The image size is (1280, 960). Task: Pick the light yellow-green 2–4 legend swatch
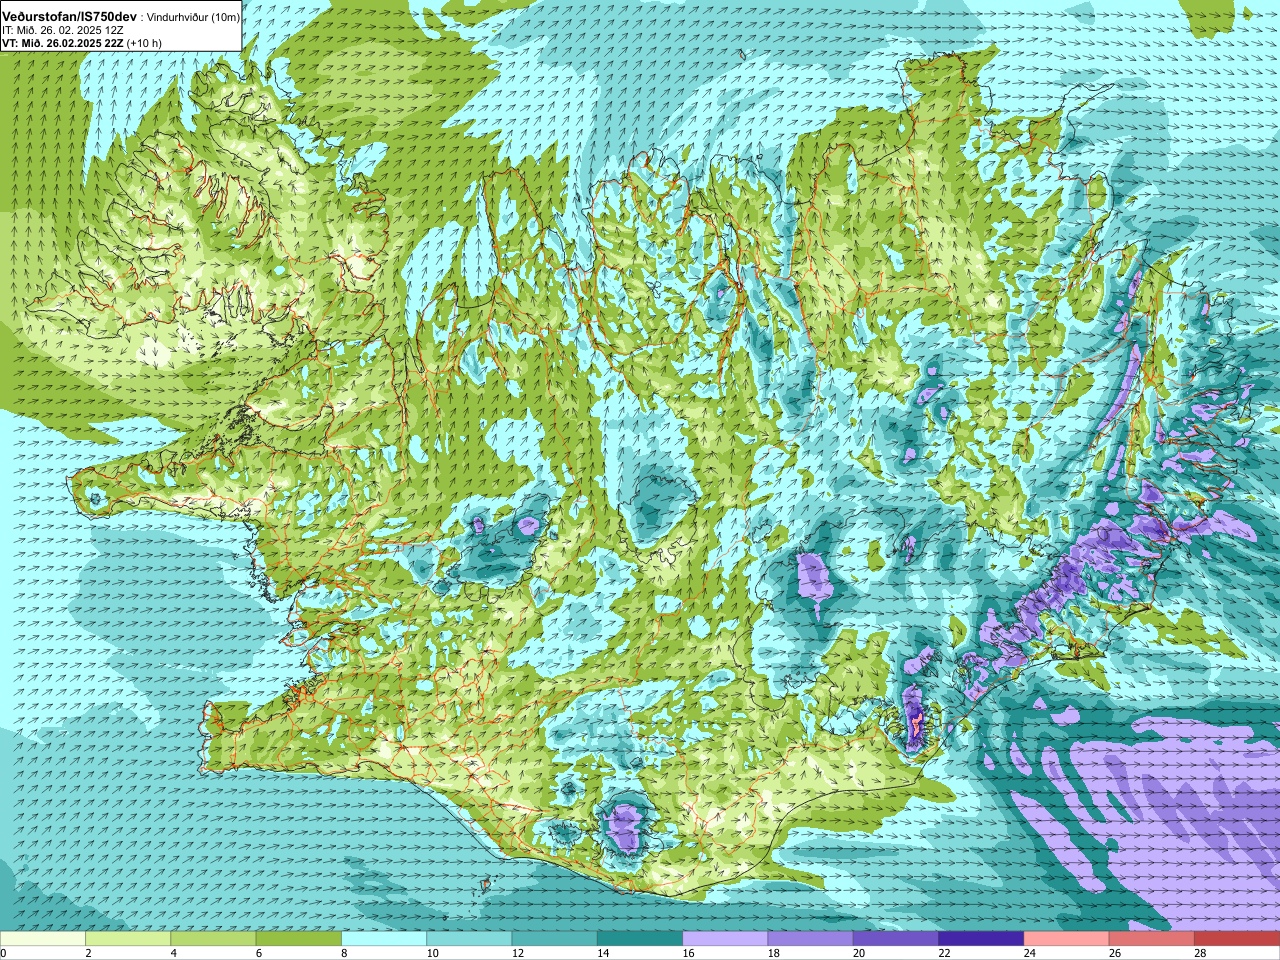tap(128, 939)
